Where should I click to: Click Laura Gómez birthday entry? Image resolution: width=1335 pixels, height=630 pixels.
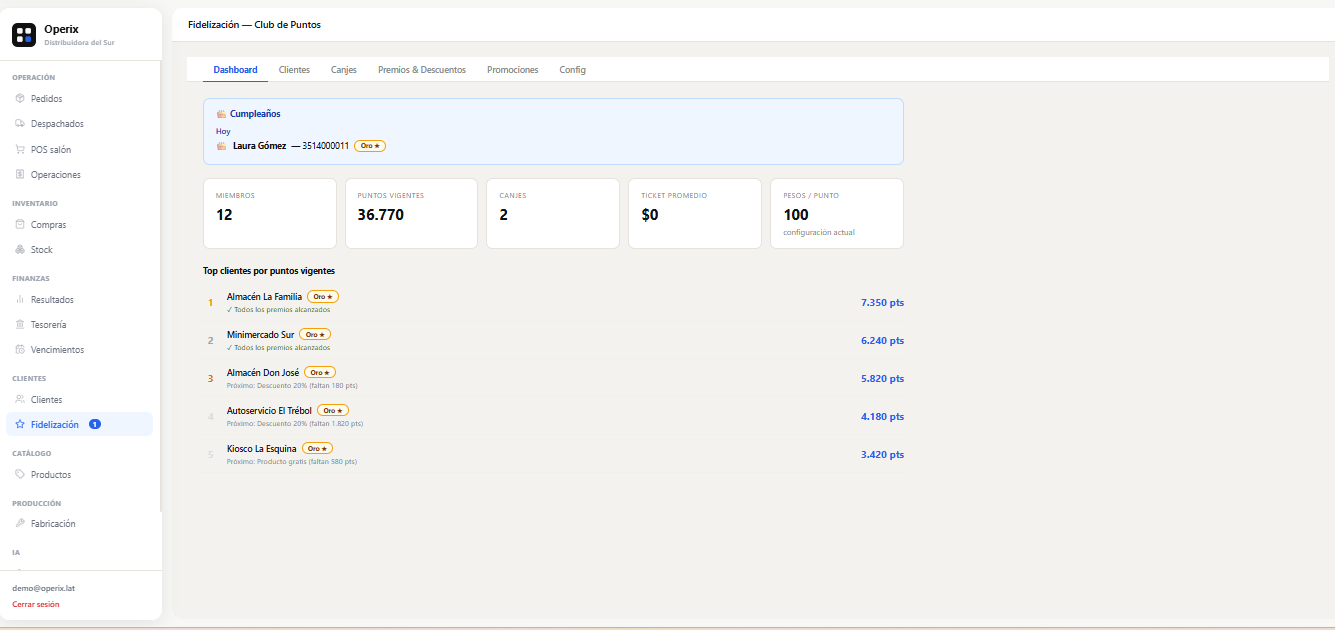(301, 146)
